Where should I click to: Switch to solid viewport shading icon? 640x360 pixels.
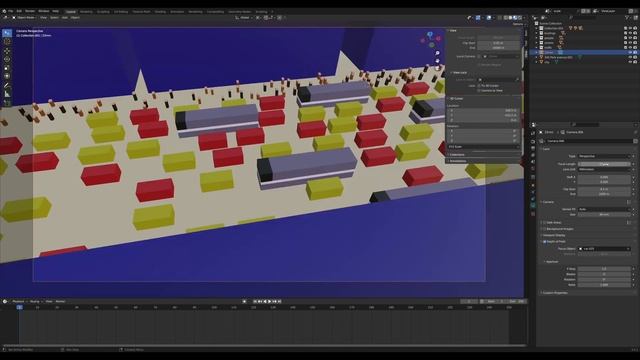510,18
